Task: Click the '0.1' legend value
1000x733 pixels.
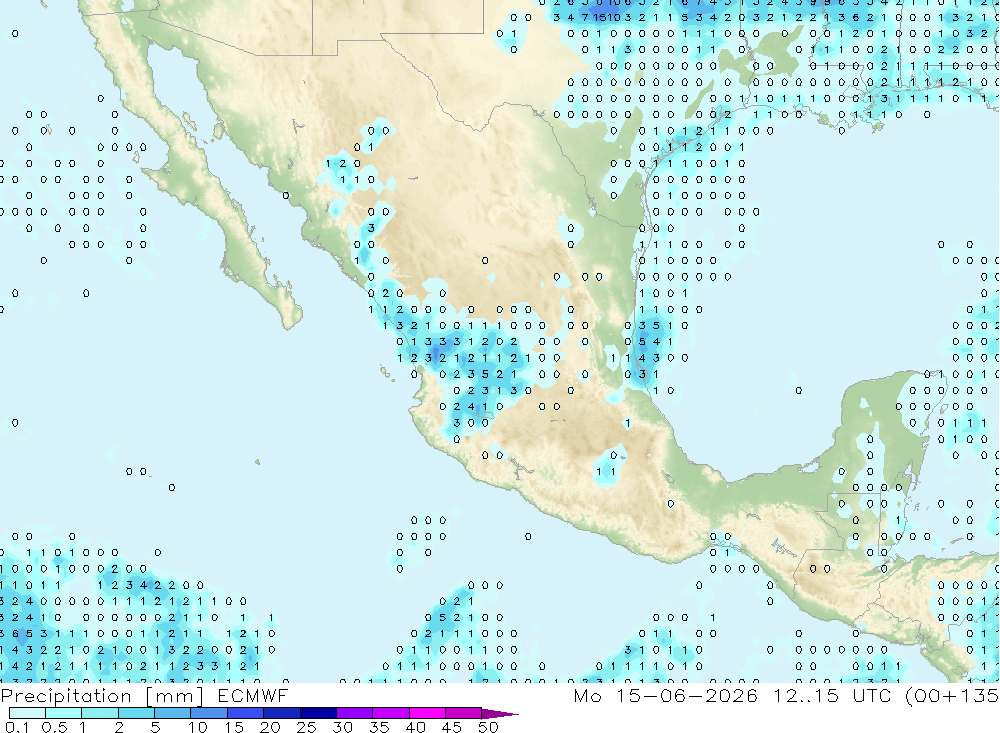Action: click(x=17, y=727)
